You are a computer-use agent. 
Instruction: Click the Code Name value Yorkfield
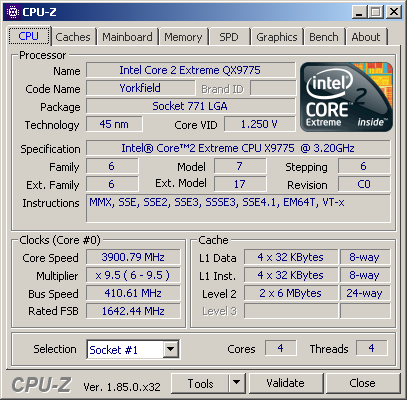pos(140,88)
